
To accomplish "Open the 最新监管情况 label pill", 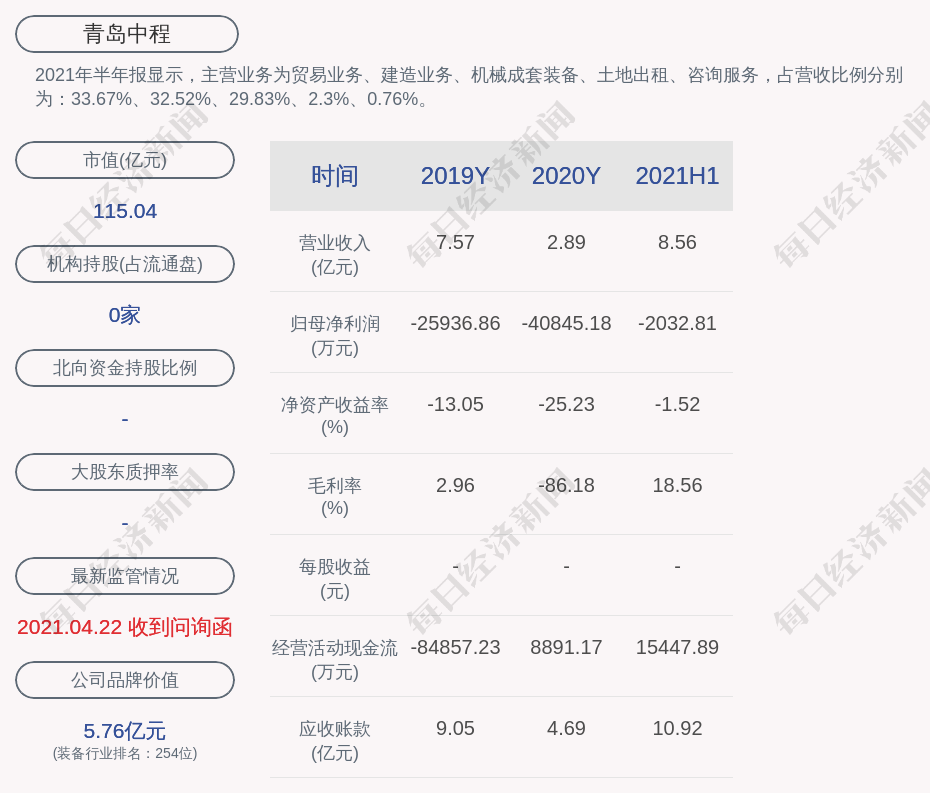I will [125, 576].
